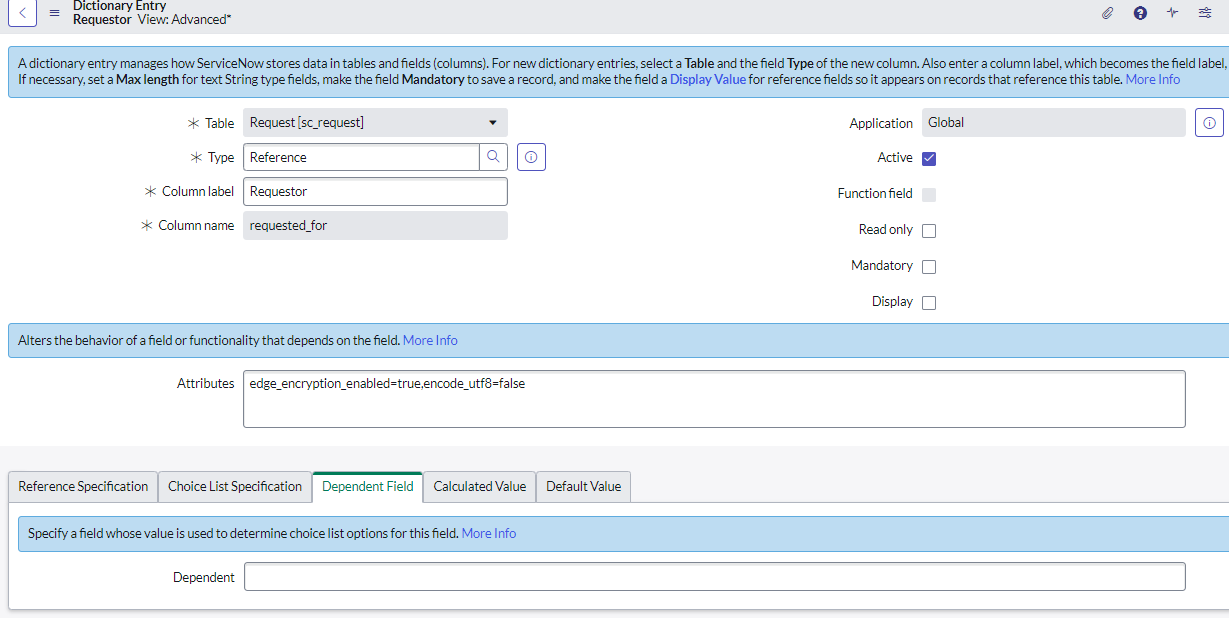Switch to the Reference Specification tab
Viewport: 1229px width, 618px height.
tap(83, 486)
